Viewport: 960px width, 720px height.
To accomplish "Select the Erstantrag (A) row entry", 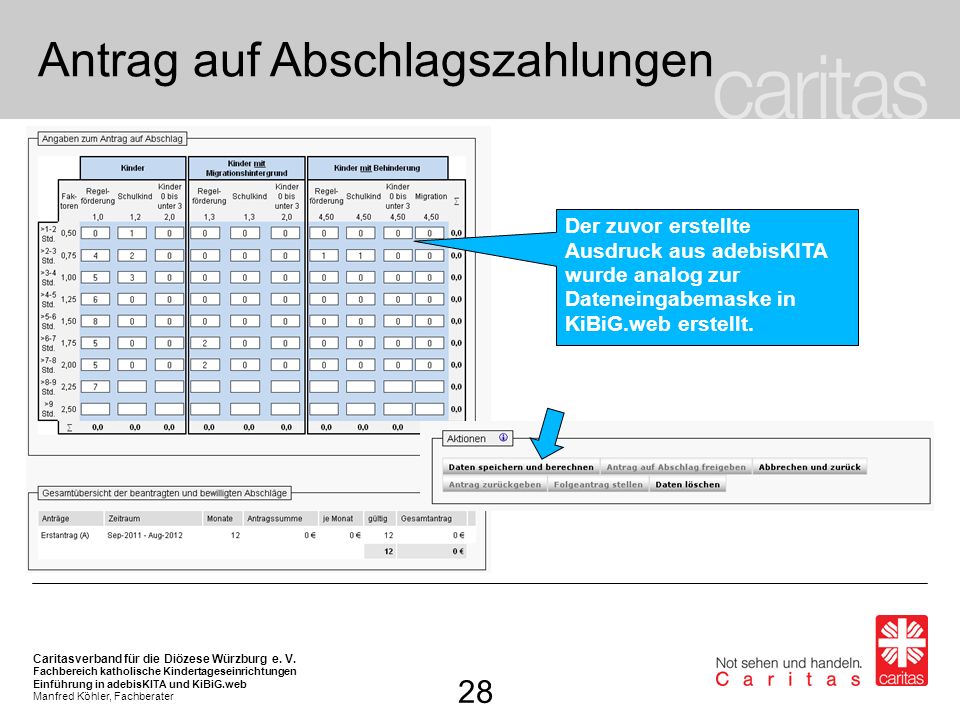I will click(65, 535).
